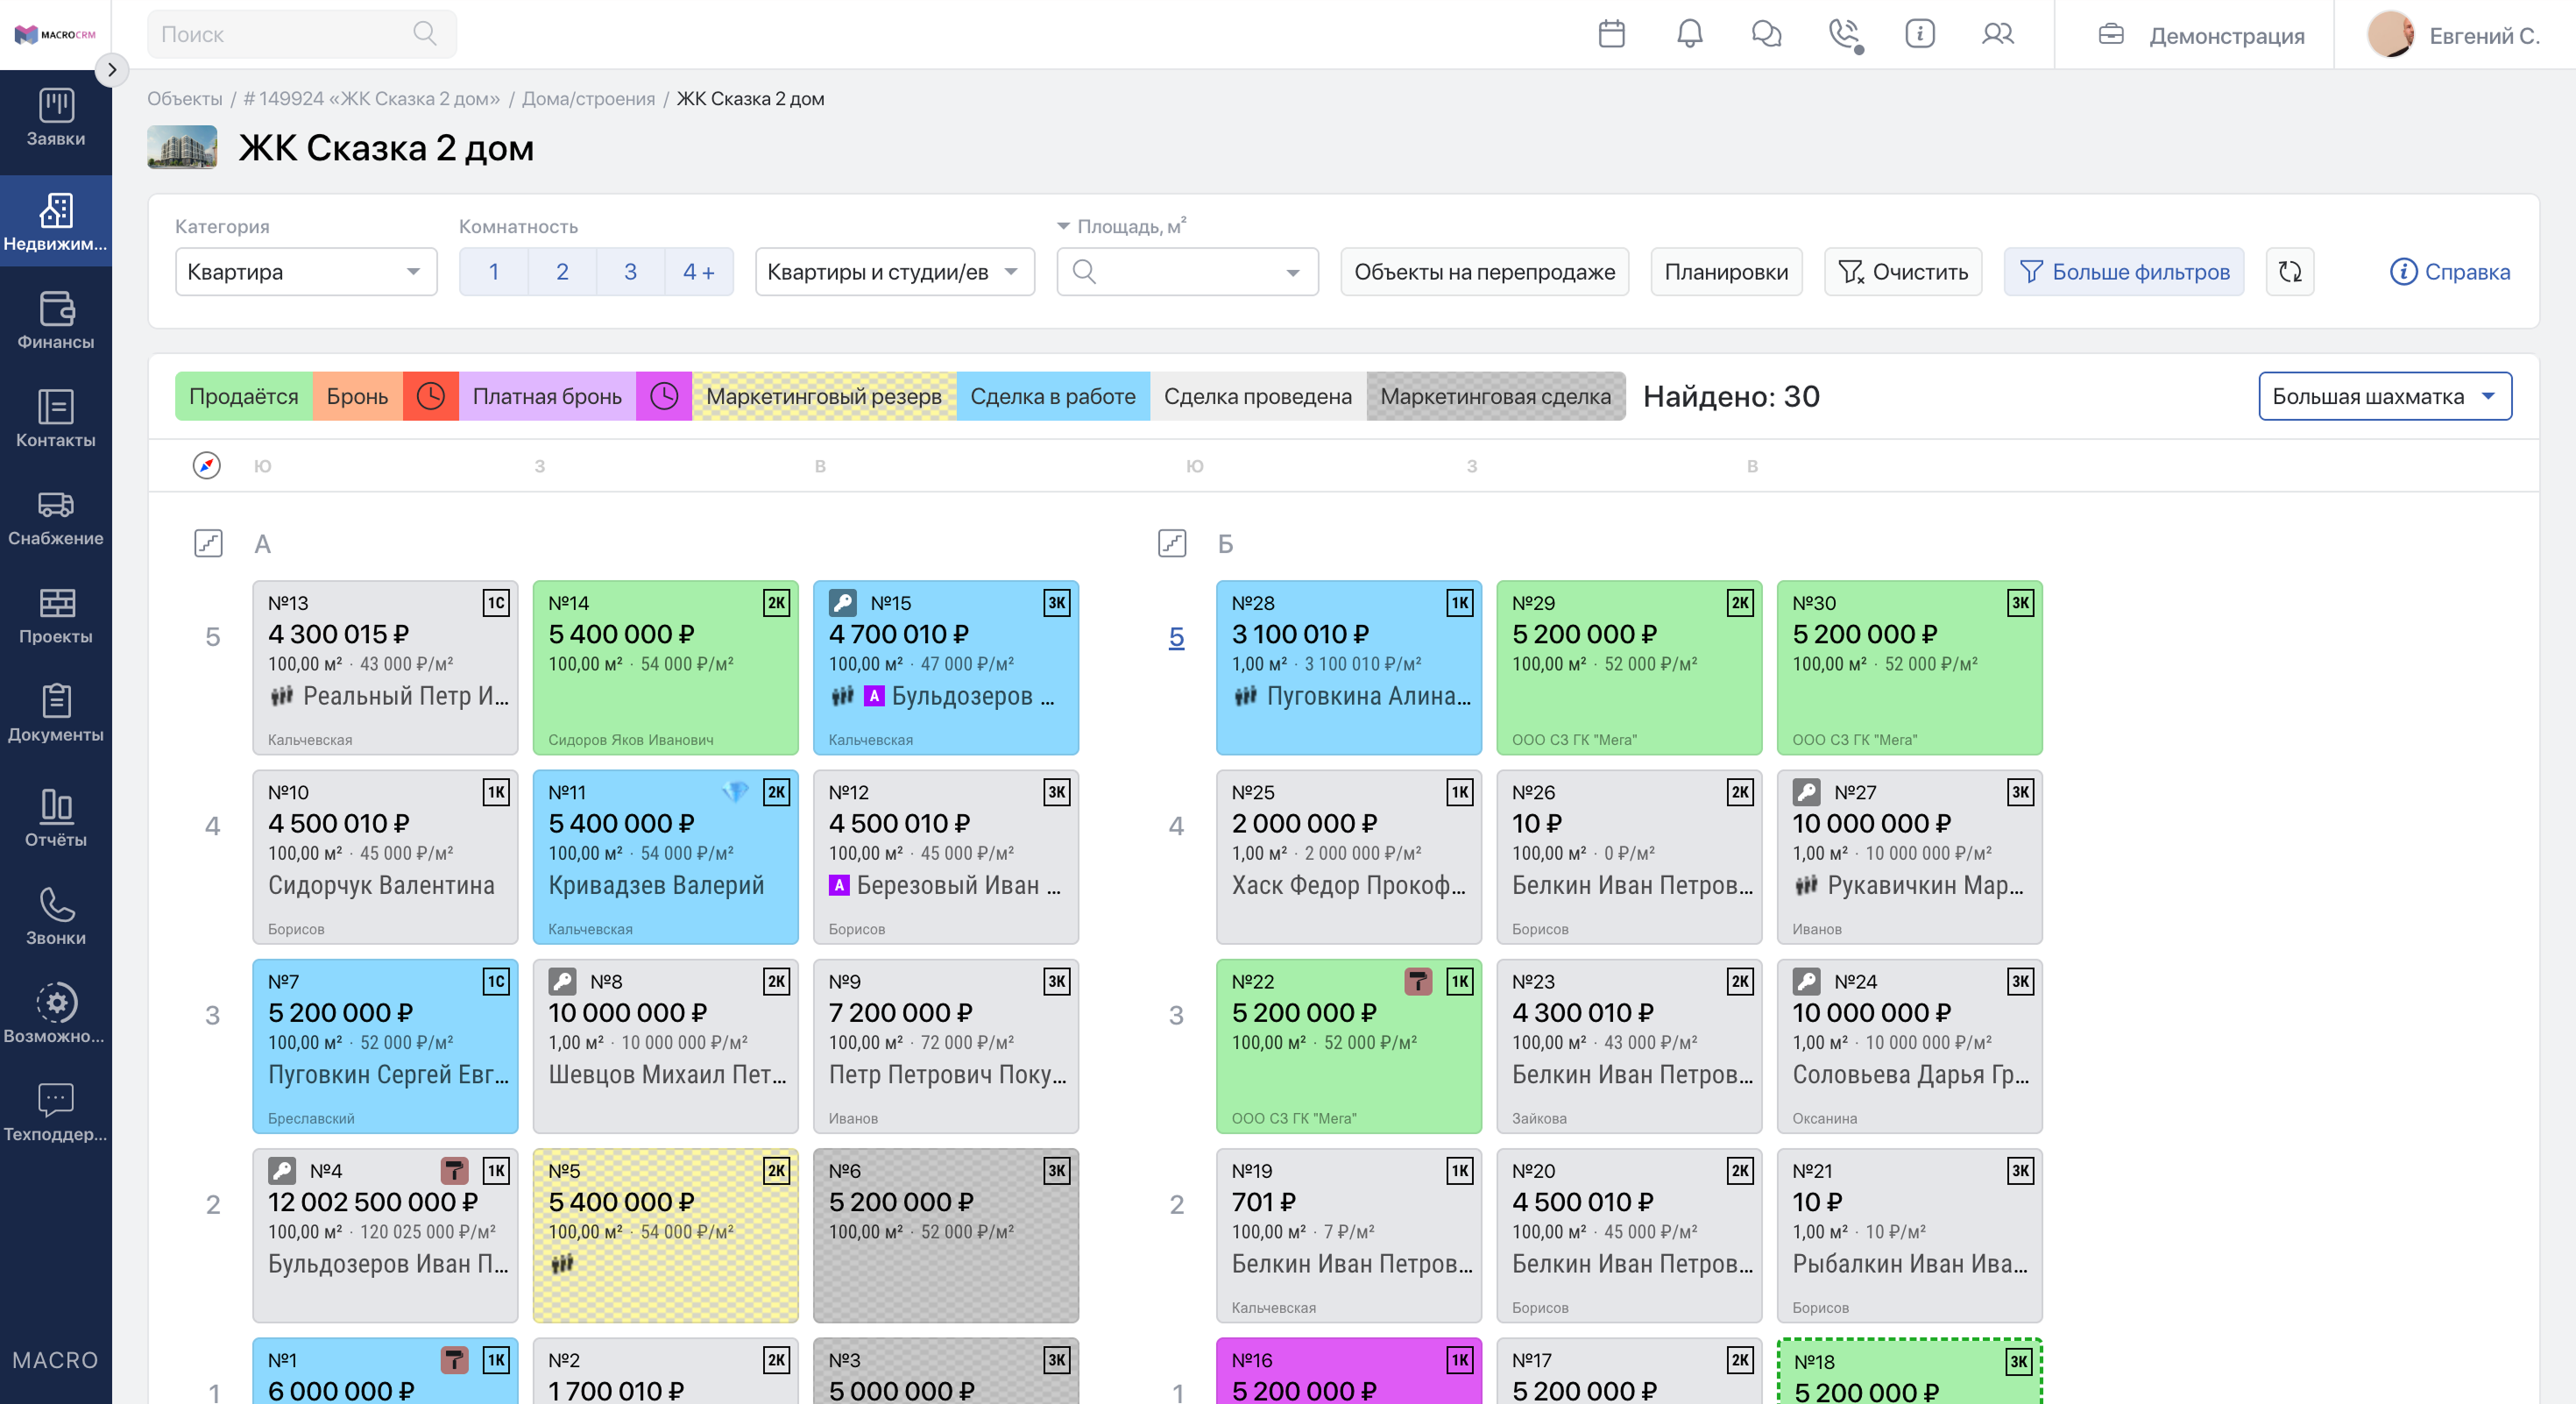The height and width of the screenshot is (1404, 2576).
Task: Toggle room count filter 1
Action: coord(494,272)
